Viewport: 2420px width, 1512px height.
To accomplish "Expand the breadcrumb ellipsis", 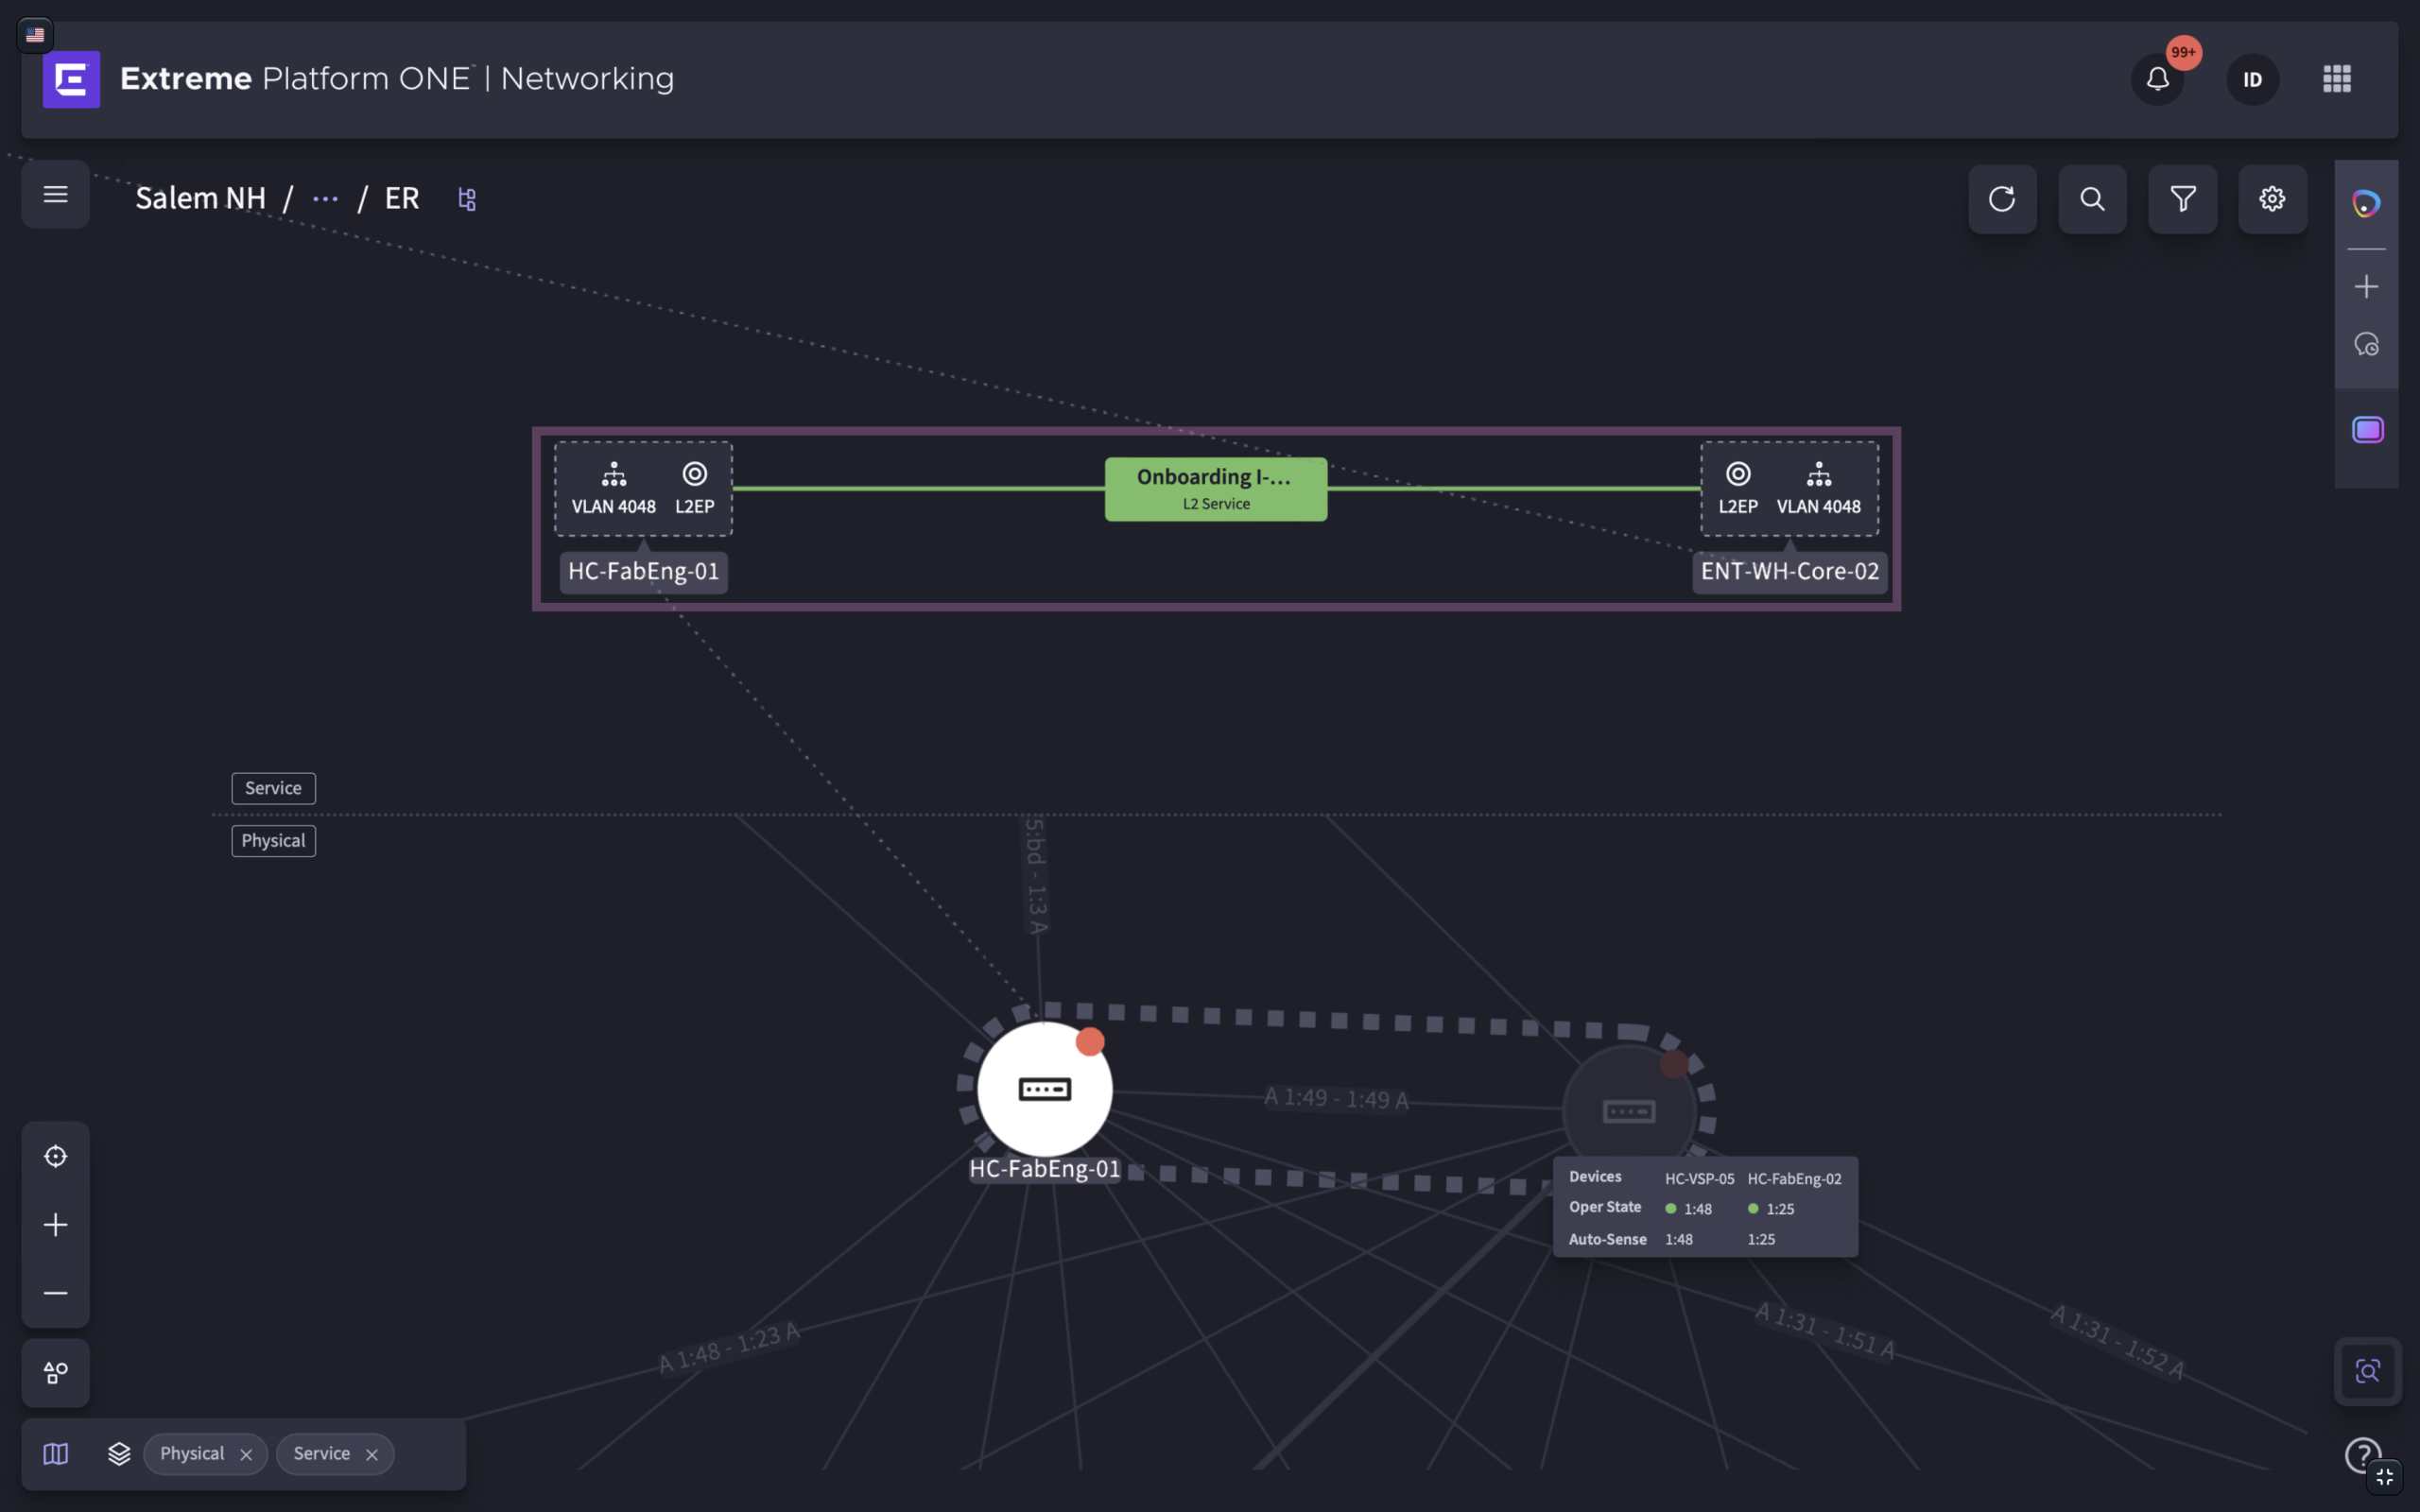I will (x=325, y=199).
